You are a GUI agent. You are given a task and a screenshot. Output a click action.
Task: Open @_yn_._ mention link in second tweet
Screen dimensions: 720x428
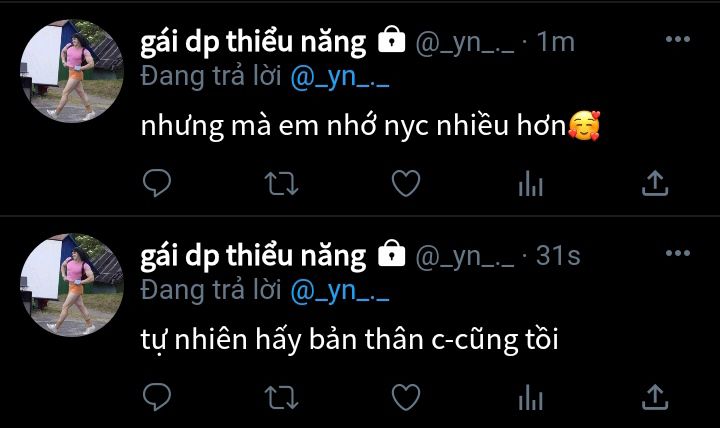pos(340,291)
